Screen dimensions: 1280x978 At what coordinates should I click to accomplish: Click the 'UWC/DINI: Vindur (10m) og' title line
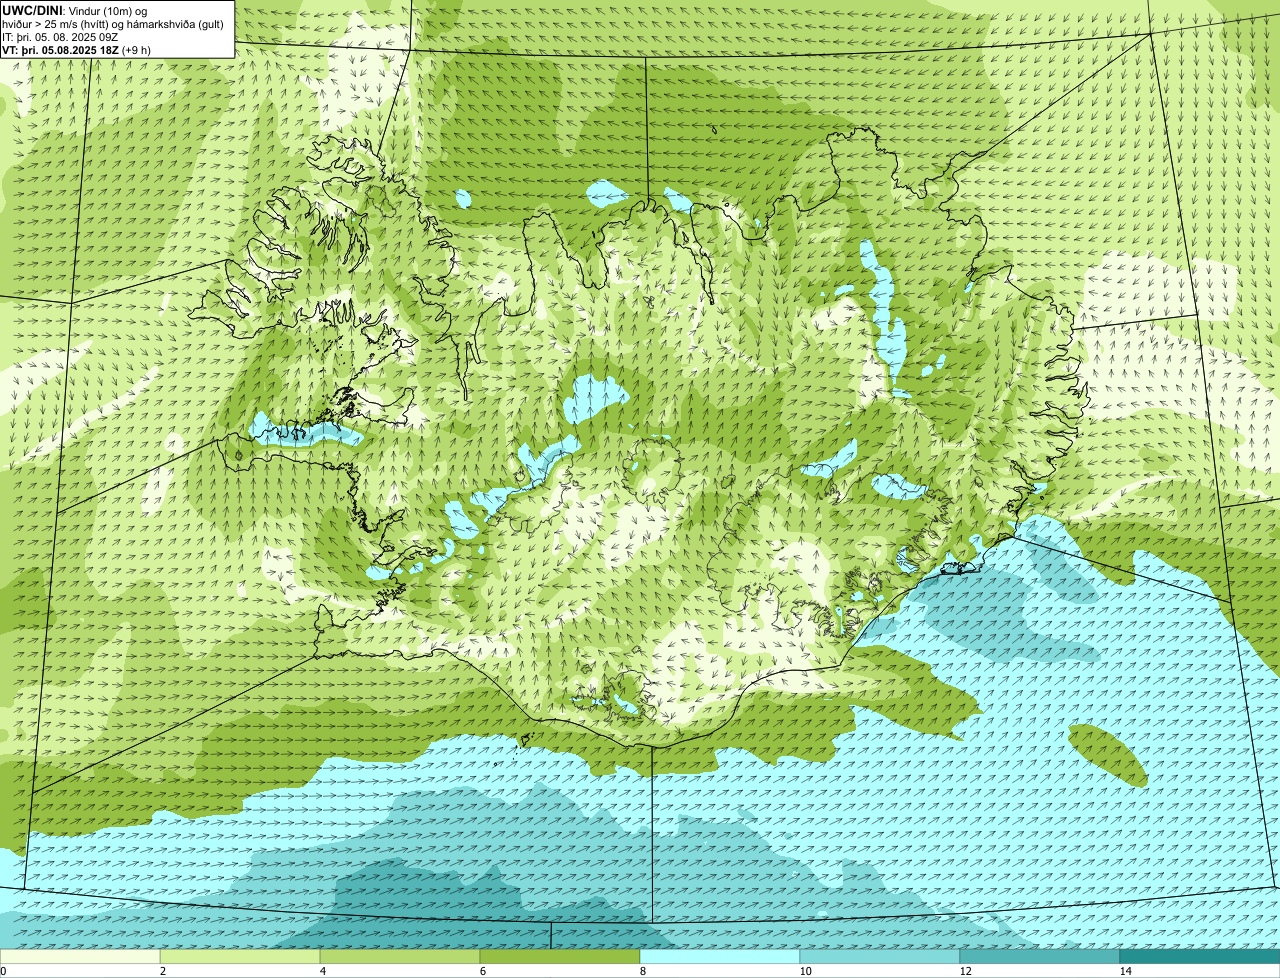coord(75,11)
